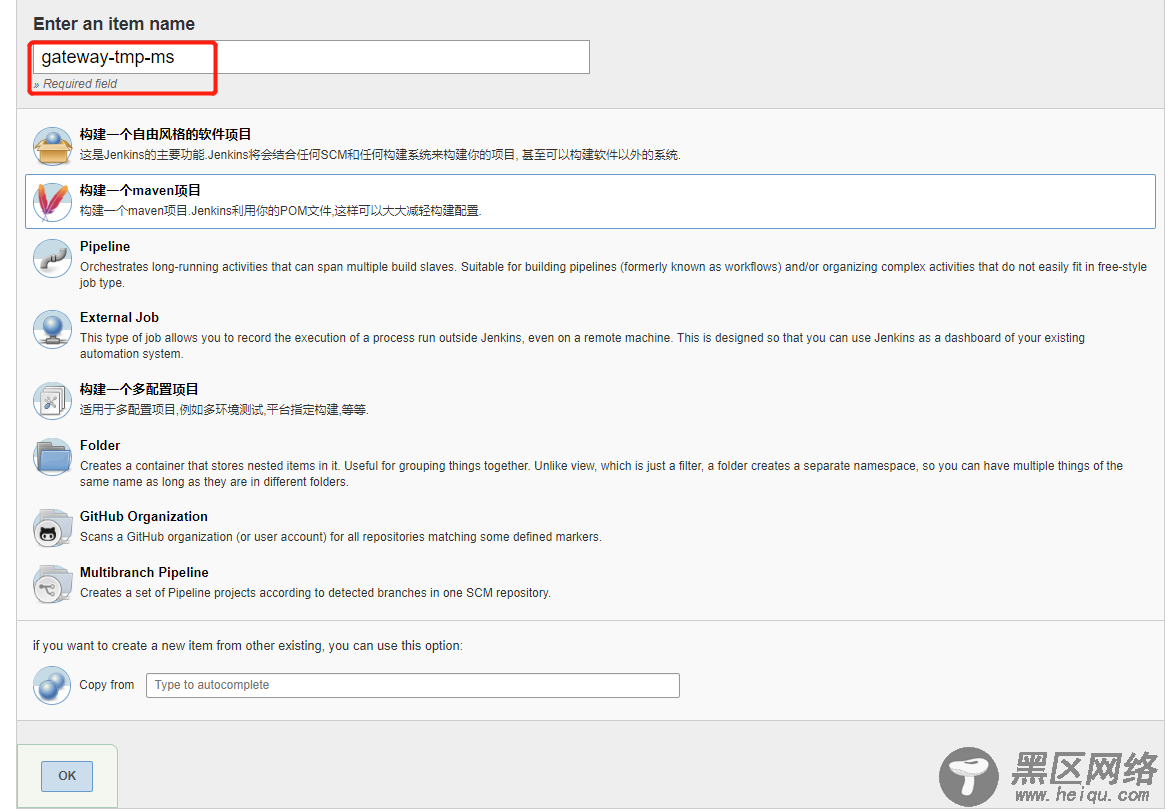This screenshot has height=812, width=1171.
Task: Click the Copy from label
Action: click(x=107, y=685)
